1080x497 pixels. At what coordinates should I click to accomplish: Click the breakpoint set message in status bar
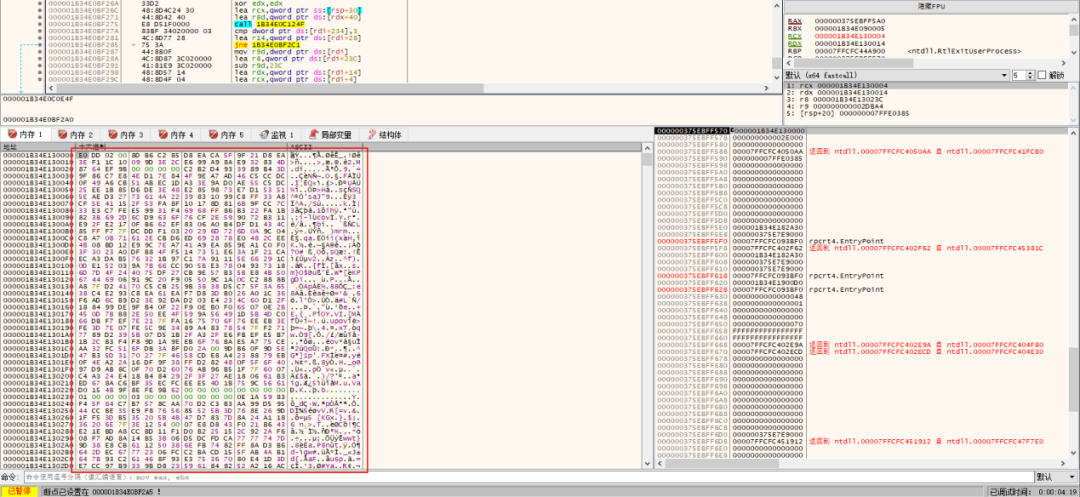pyautogui.click(x=102, y=491)
